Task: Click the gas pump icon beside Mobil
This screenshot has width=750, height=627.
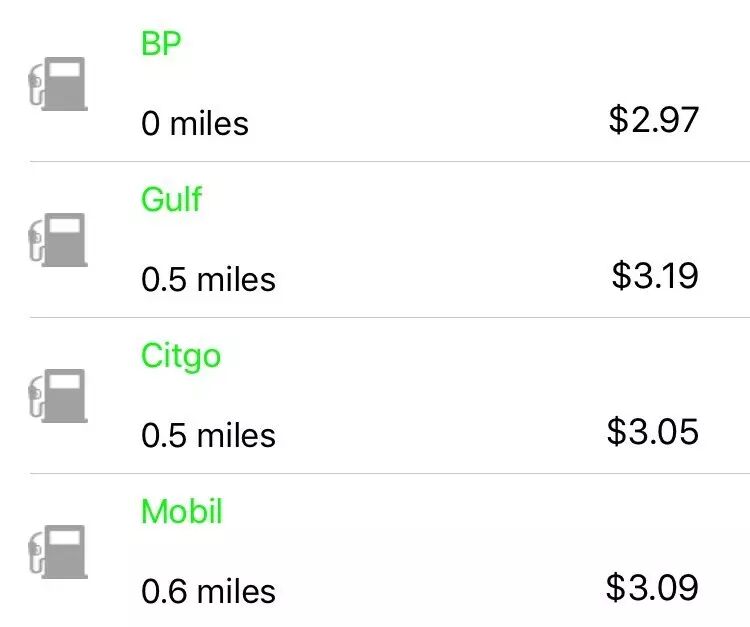Action: coord(57,551)
